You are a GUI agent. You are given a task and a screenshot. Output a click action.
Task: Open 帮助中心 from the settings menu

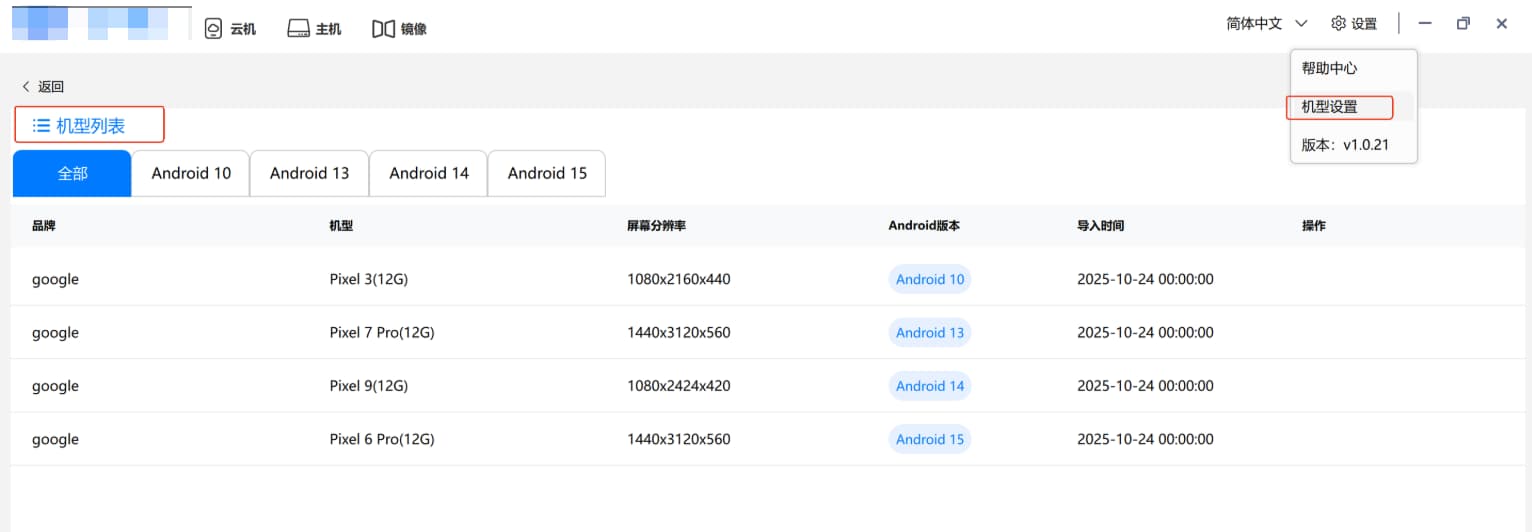pos(1329,68)
